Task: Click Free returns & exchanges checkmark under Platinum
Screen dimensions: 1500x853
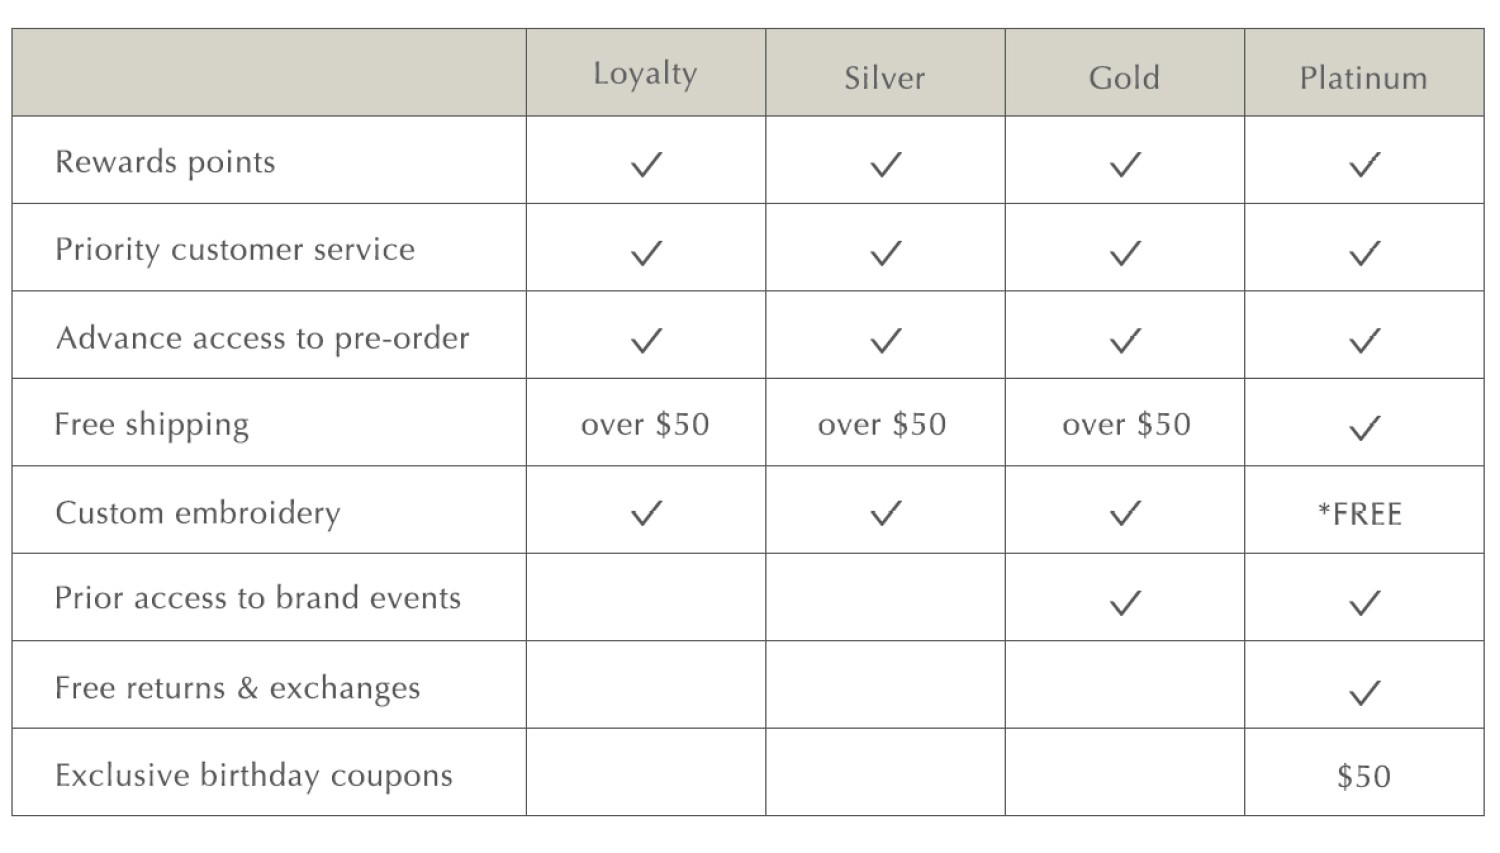Action: click(x=1364, y=691)
